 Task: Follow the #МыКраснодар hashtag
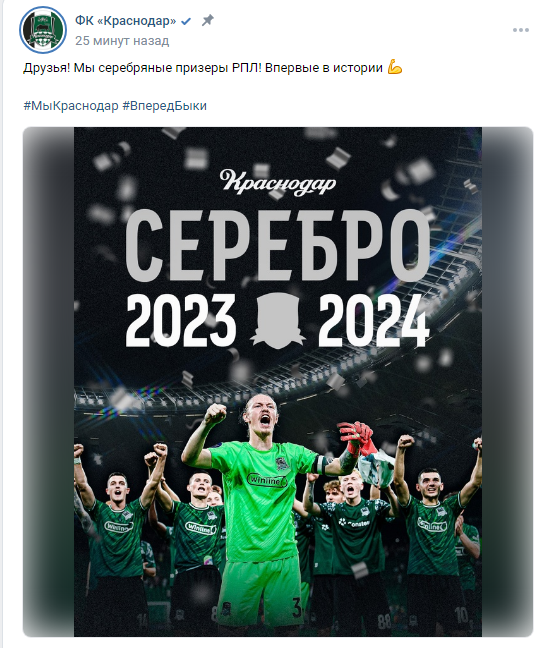coord(71,106)
